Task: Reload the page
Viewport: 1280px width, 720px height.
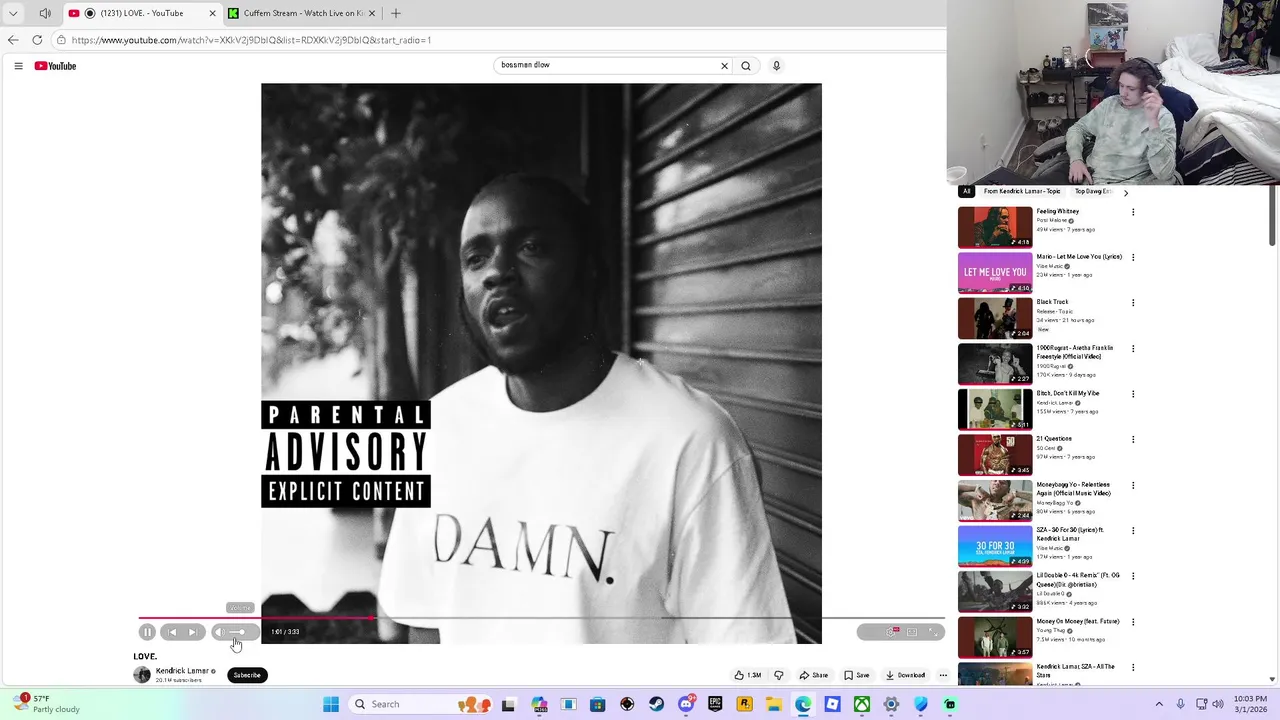Action: (x=37, y=40)
